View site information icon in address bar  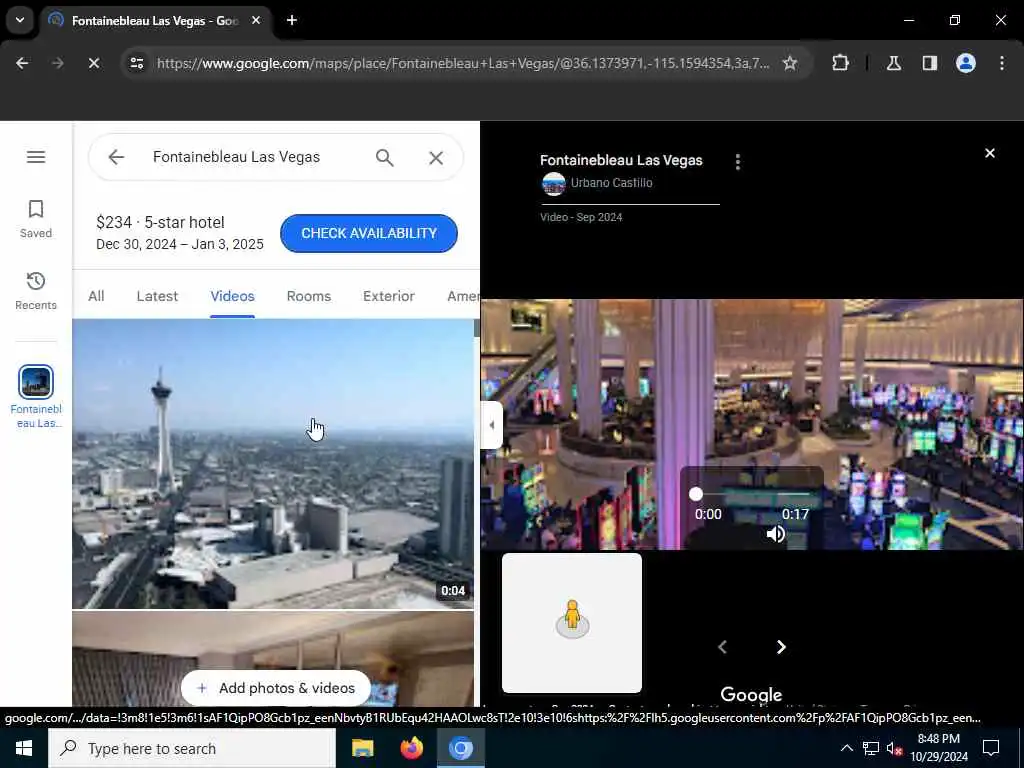pos(136,63)
